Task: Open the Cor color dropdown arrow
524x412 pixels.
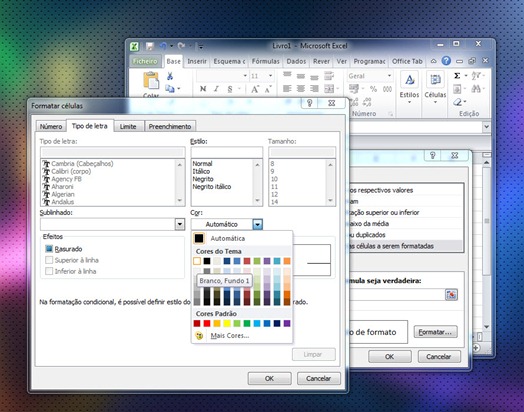Action: coord(257,224)
